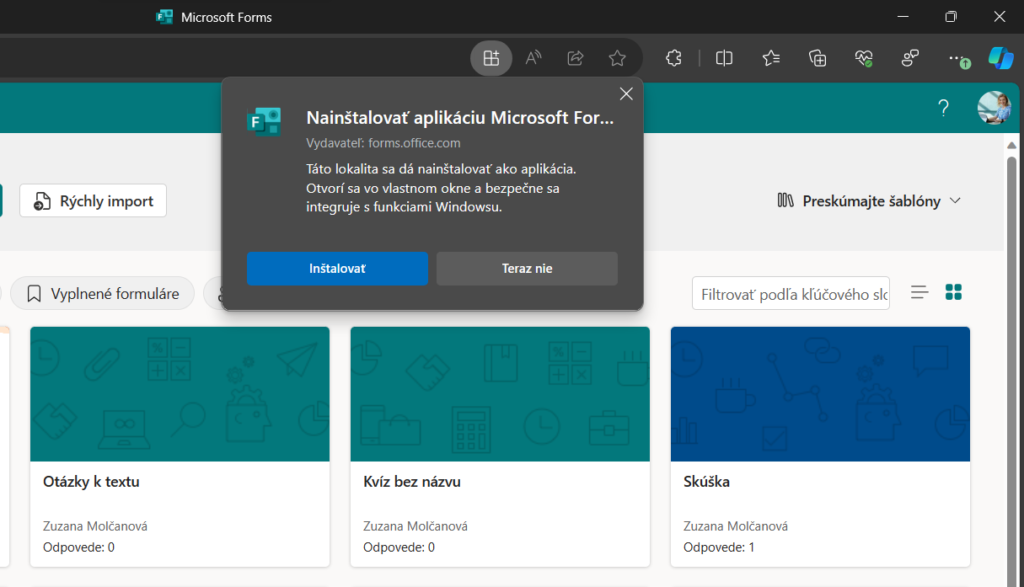This screenshot has width=1024, height=587.
Task: Click the app install icon in address bar
Action: 491,58
